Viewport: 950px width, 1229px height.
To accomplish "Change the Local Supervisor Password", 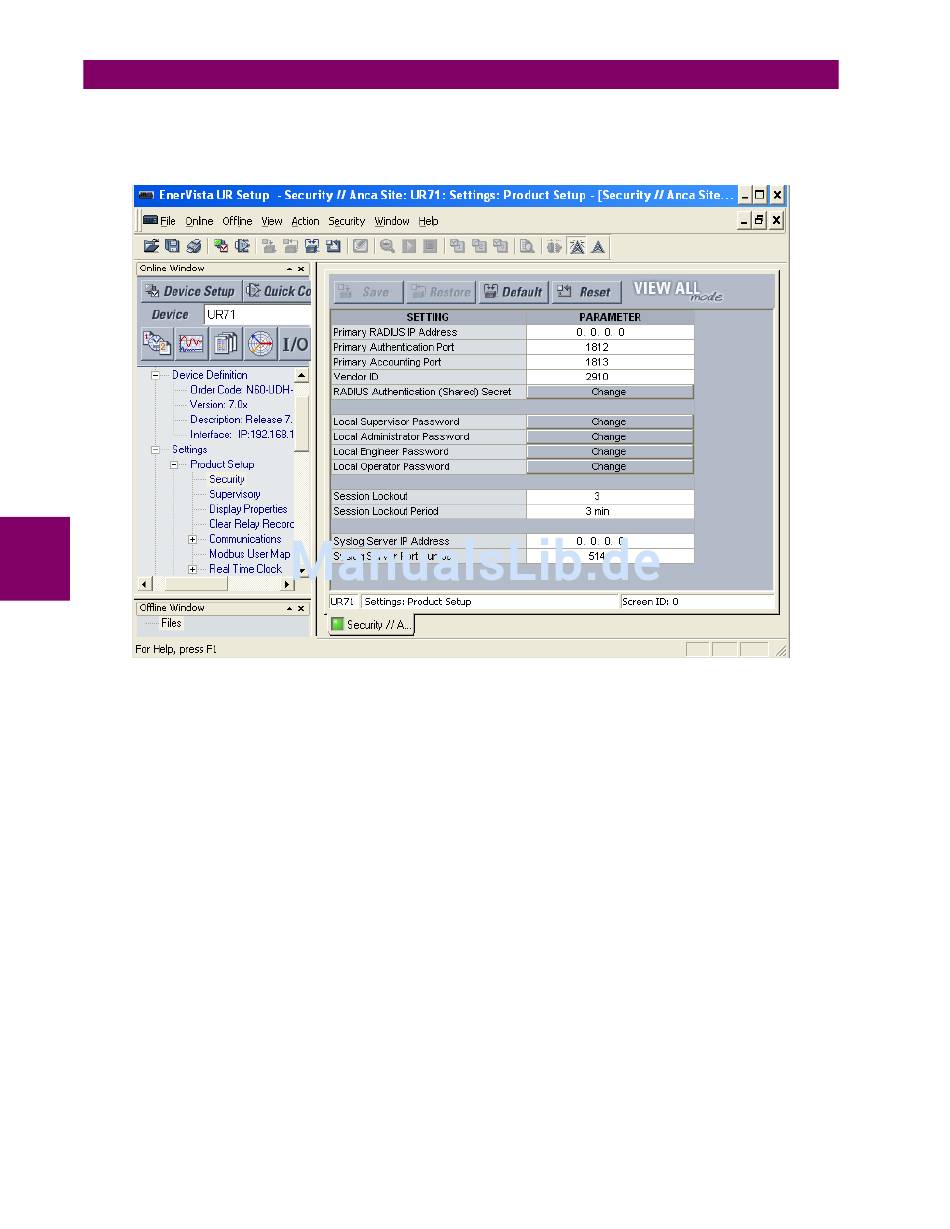I will pos(609,422).
